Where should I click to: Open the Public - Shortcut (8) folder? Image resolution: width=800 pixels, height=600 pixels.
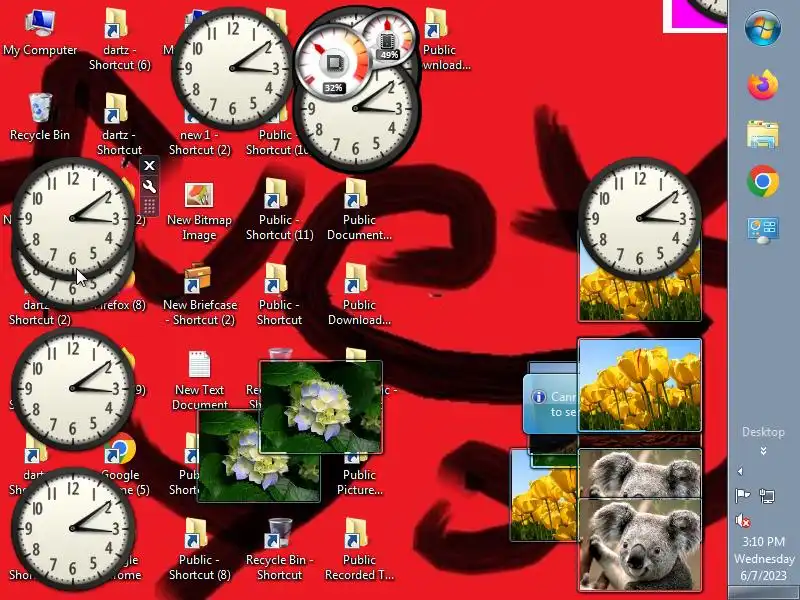coord(199,549)
